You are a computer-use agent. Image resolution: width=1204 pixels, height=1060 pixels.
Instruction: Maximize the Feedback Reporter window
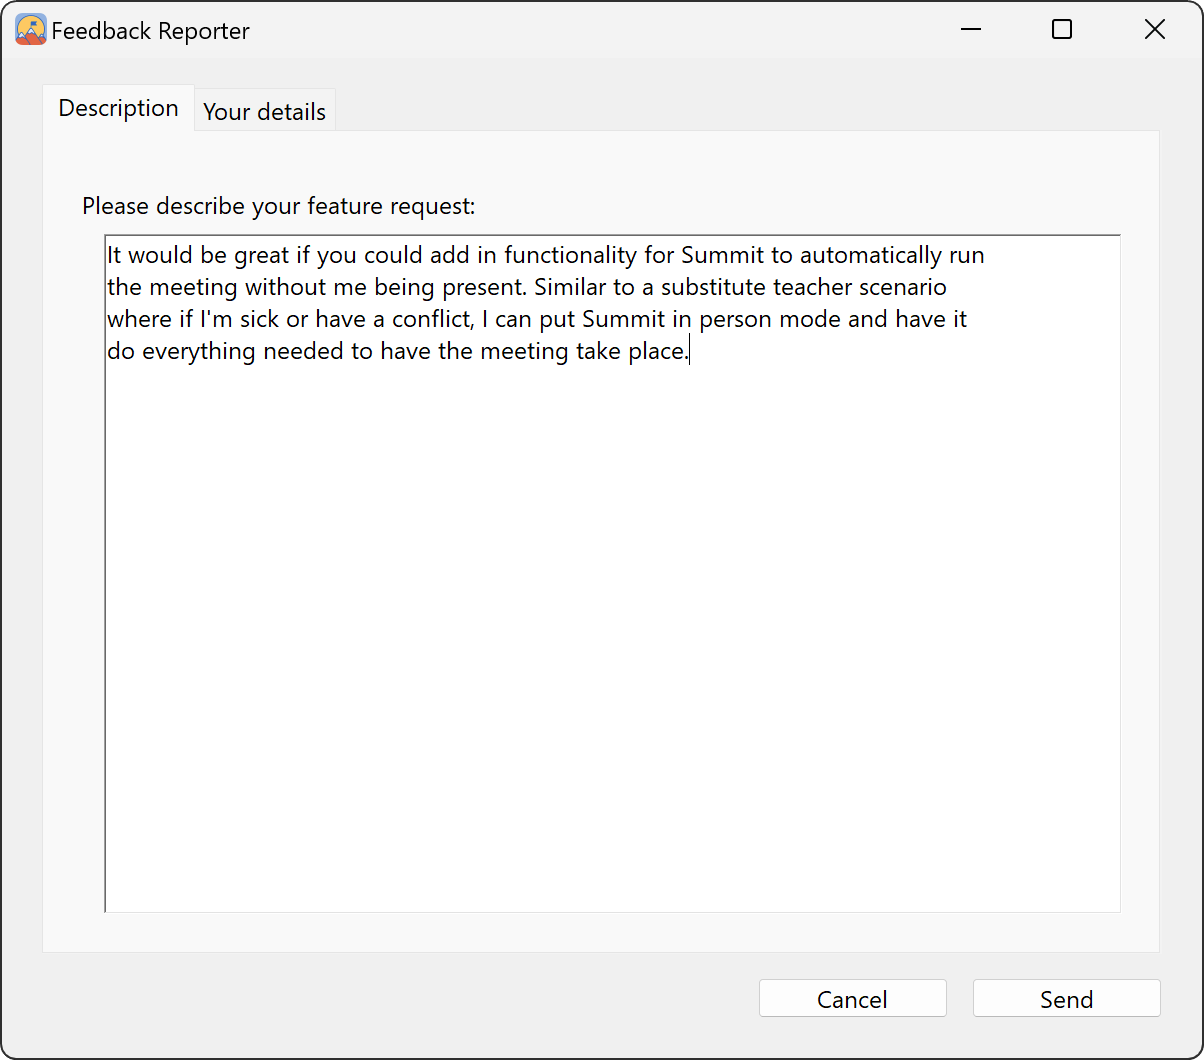[1061, 29]
